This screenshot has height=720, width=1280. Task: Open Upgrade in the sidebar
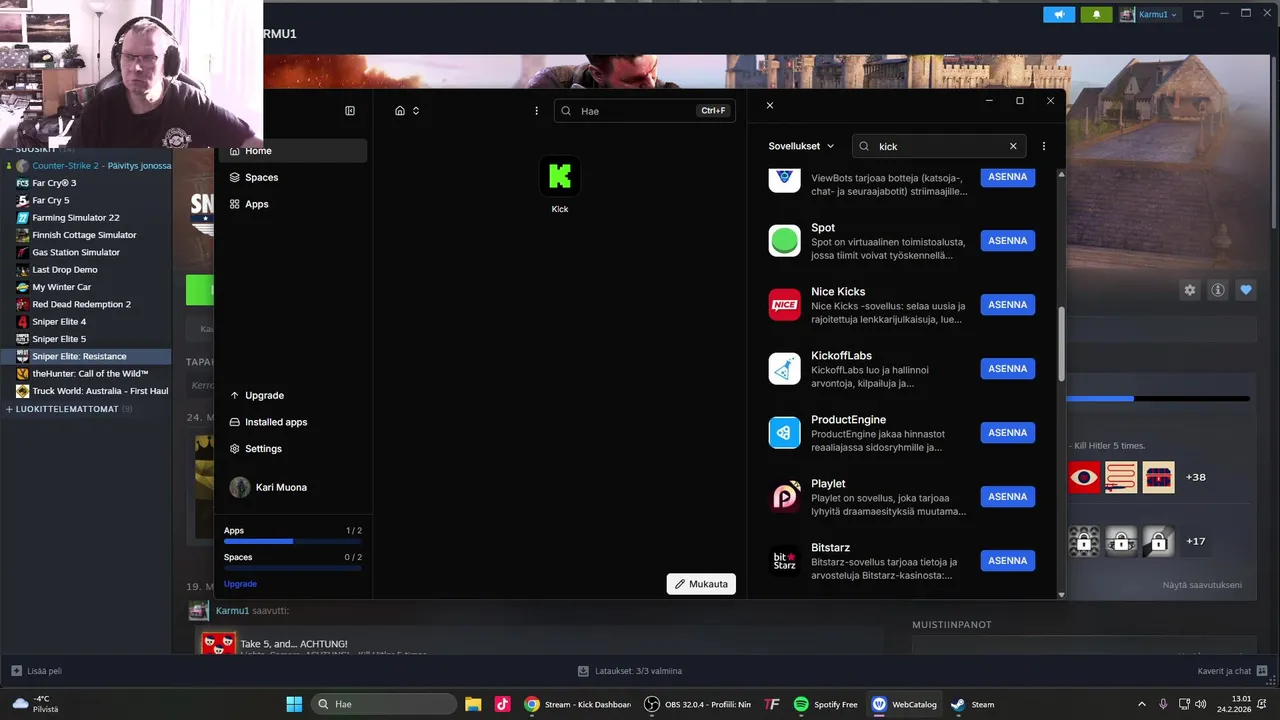(293, 395)
